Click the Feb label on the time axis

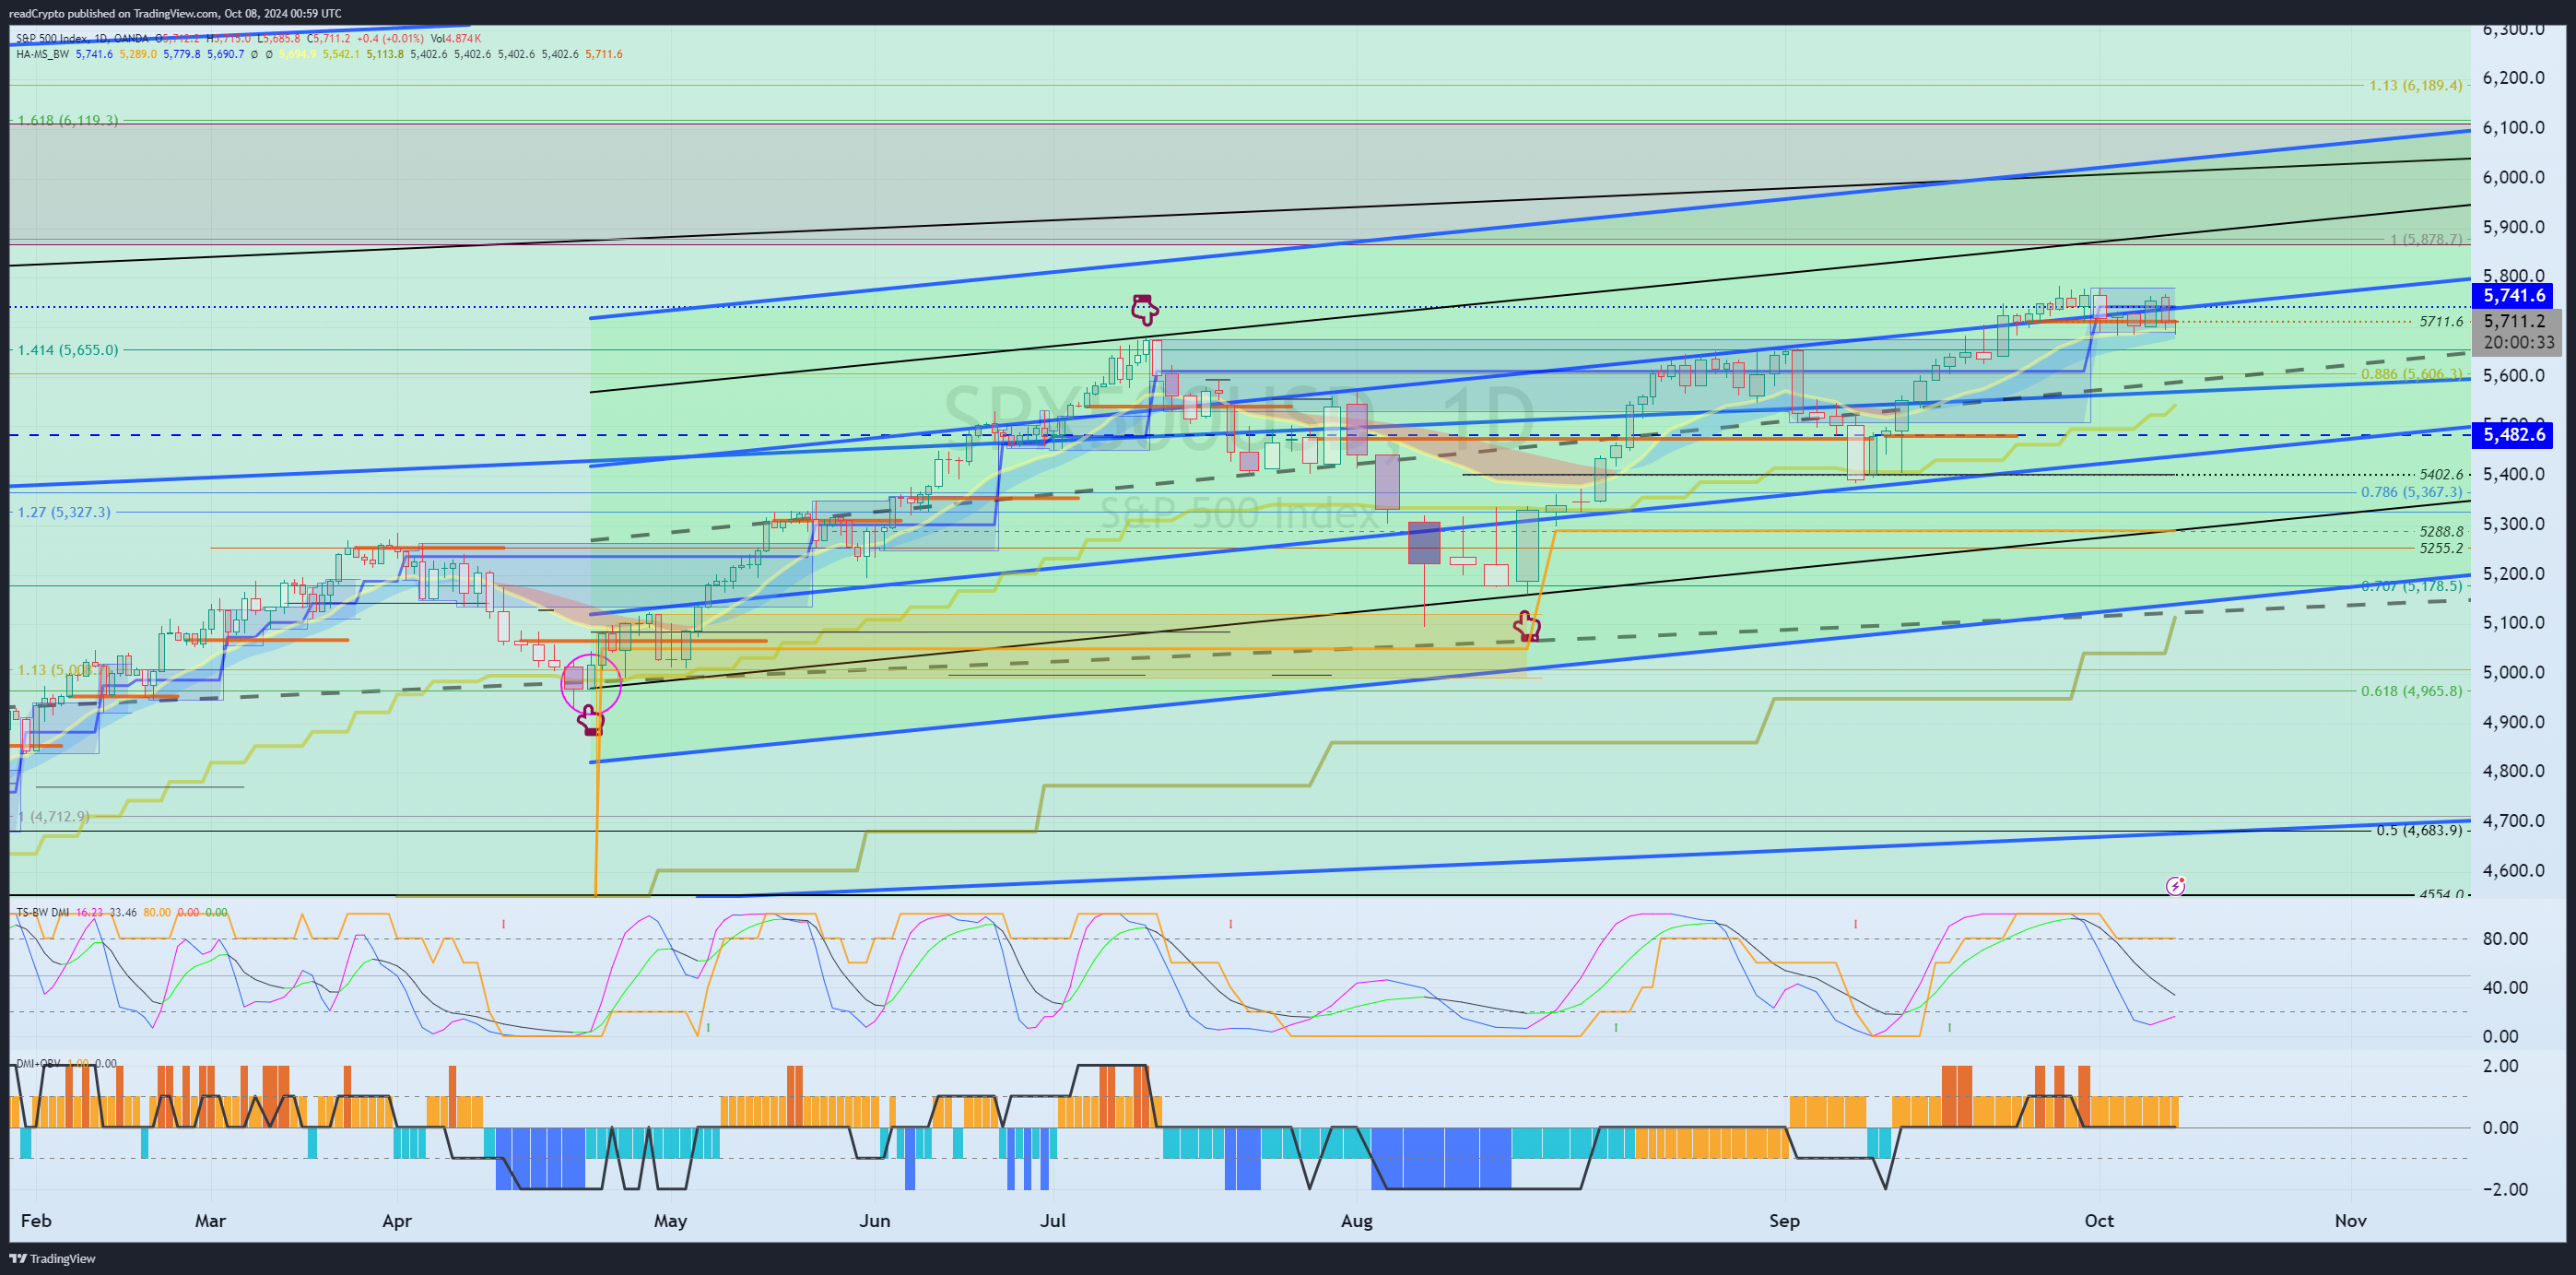click(x=36, y=1221)
